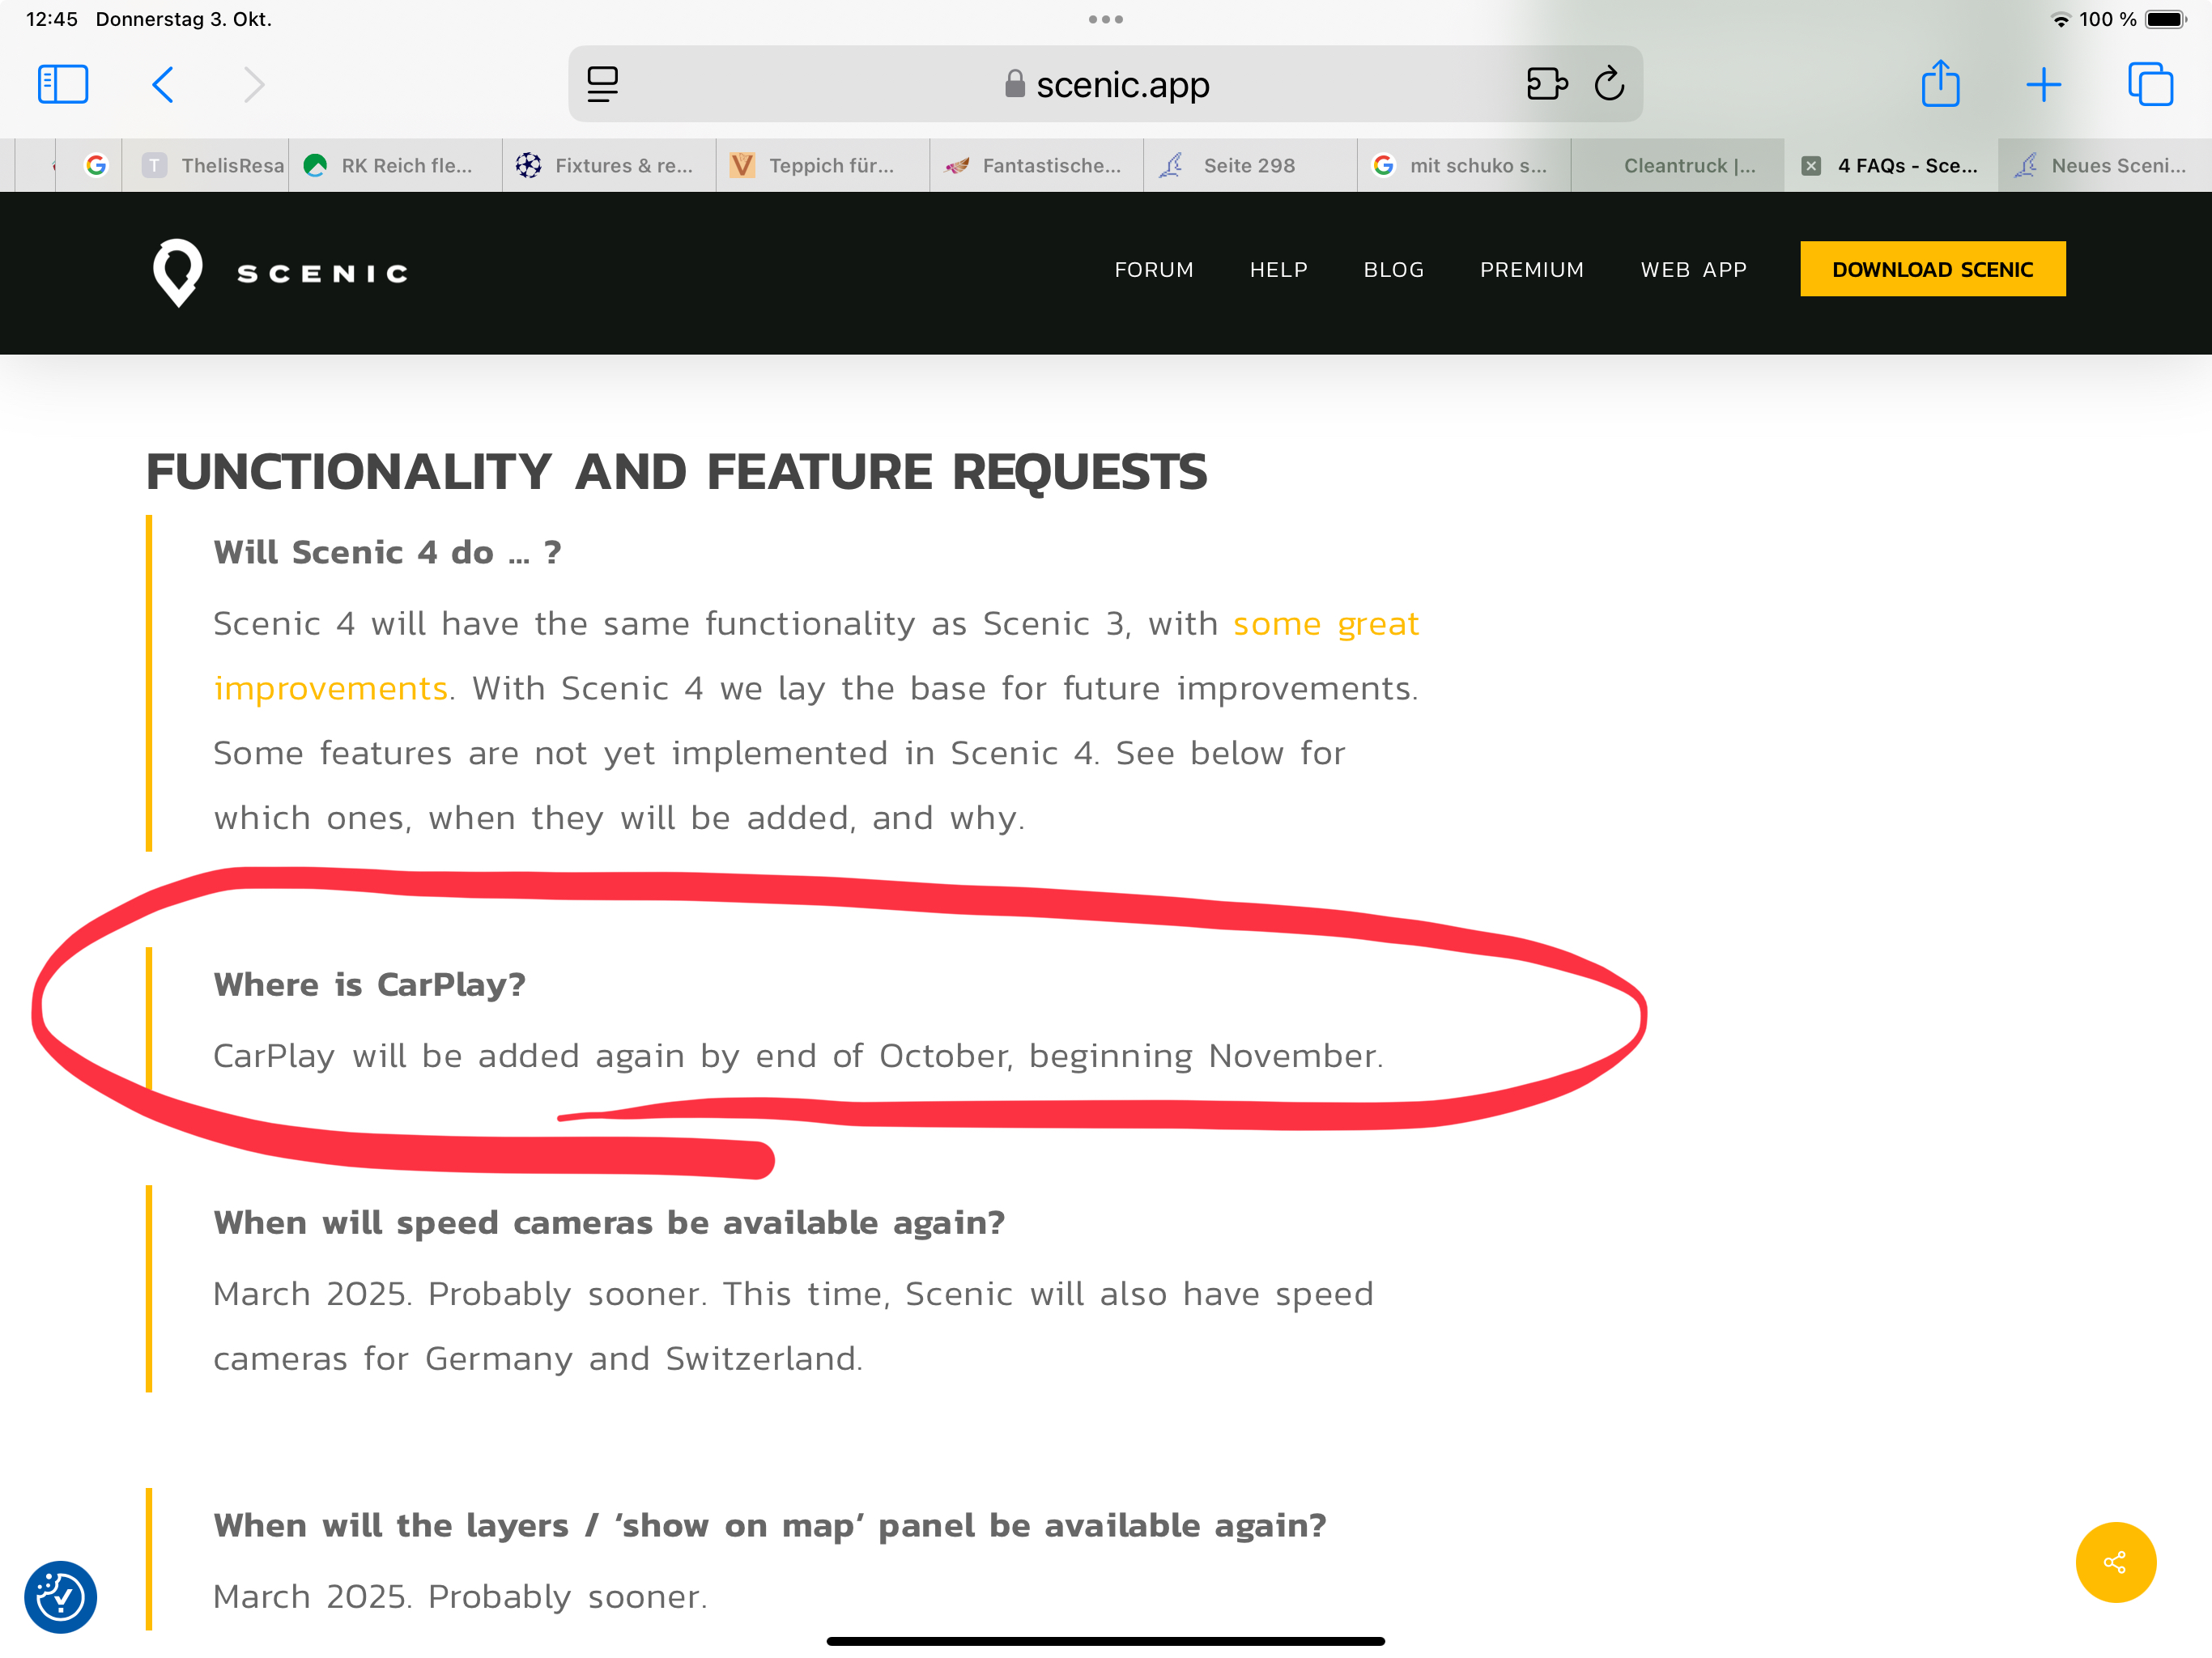Screen dimensions: 2212x1658
Task: Tap the yellow share floating button
Action: [2115, 1562]
